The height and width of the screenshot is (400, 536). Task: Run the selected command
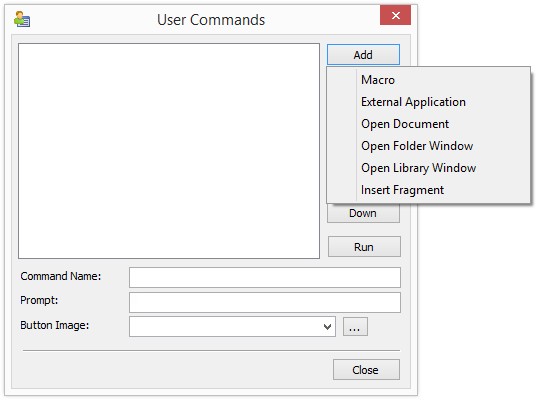364,247
